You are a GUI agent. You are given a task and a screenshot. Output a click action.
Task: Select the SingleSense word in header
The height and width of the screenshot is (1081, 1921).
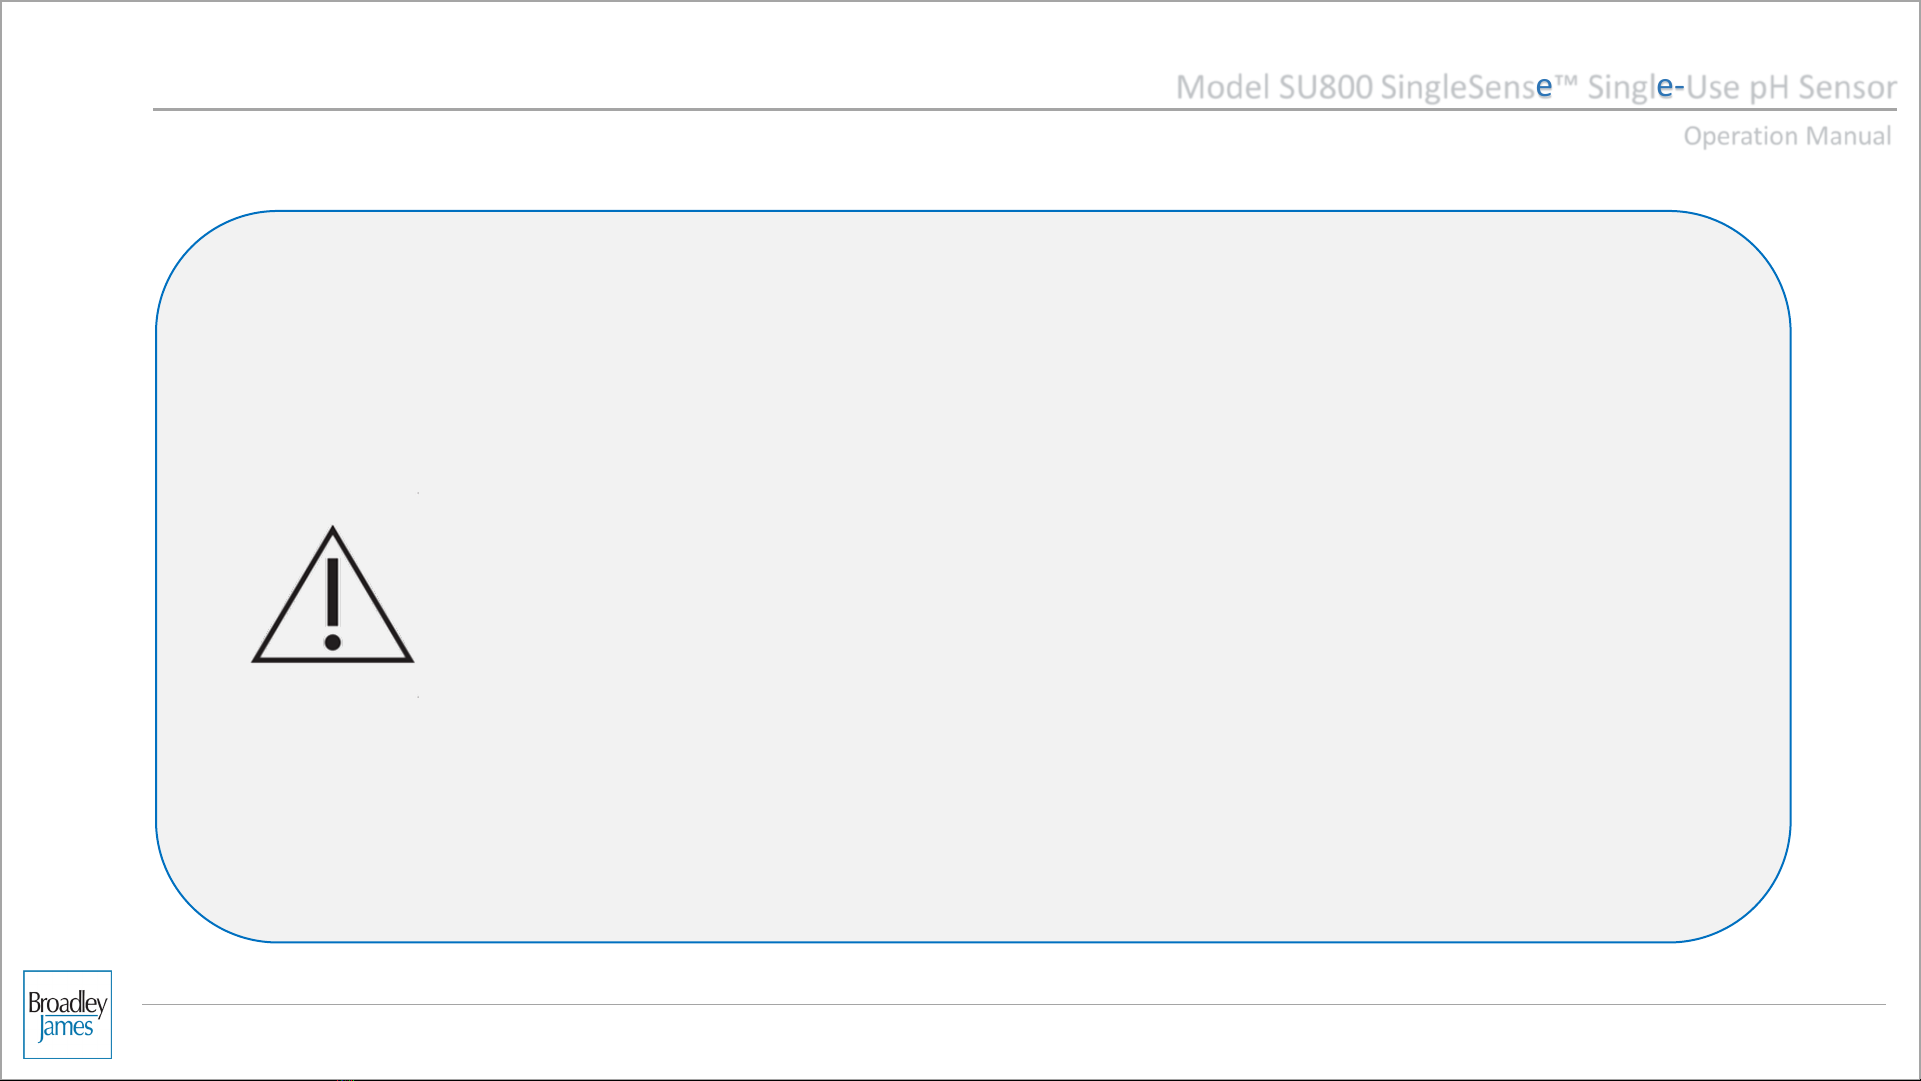pos(1466,88)
